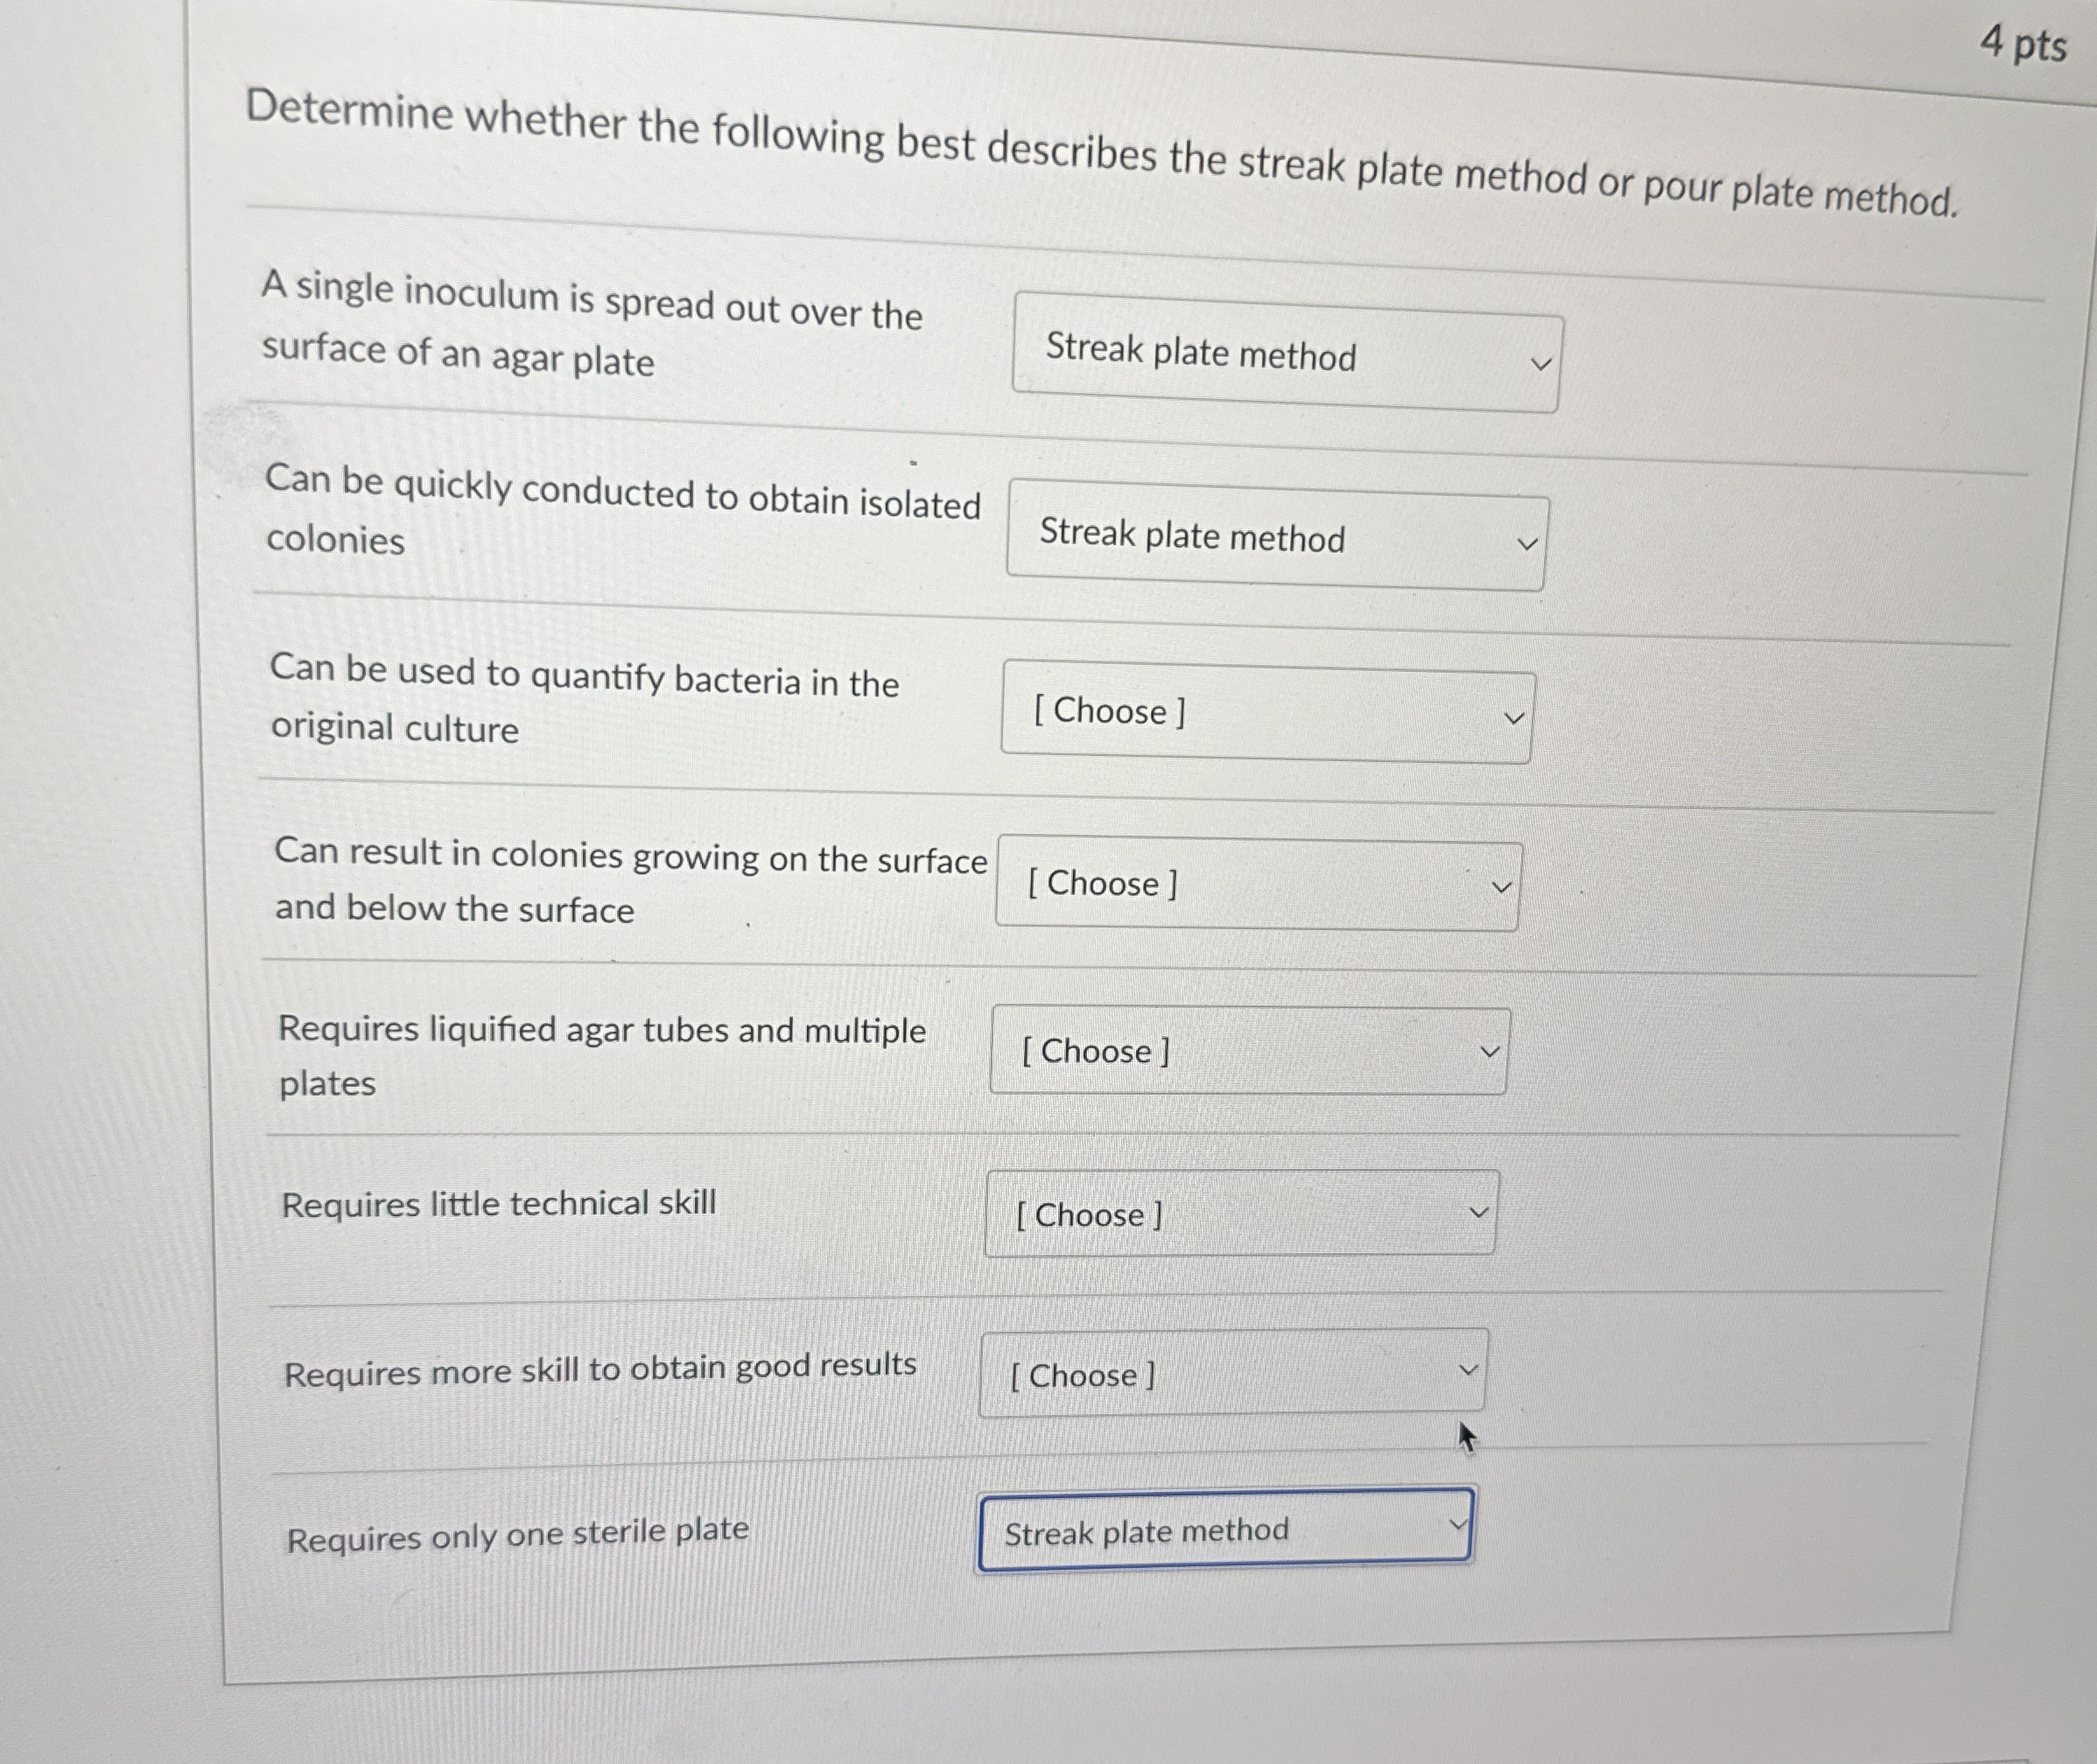Click the question prompt text about plate methods
This screenshot has height=1764, width=2097.
click(x=1100, y=153)
